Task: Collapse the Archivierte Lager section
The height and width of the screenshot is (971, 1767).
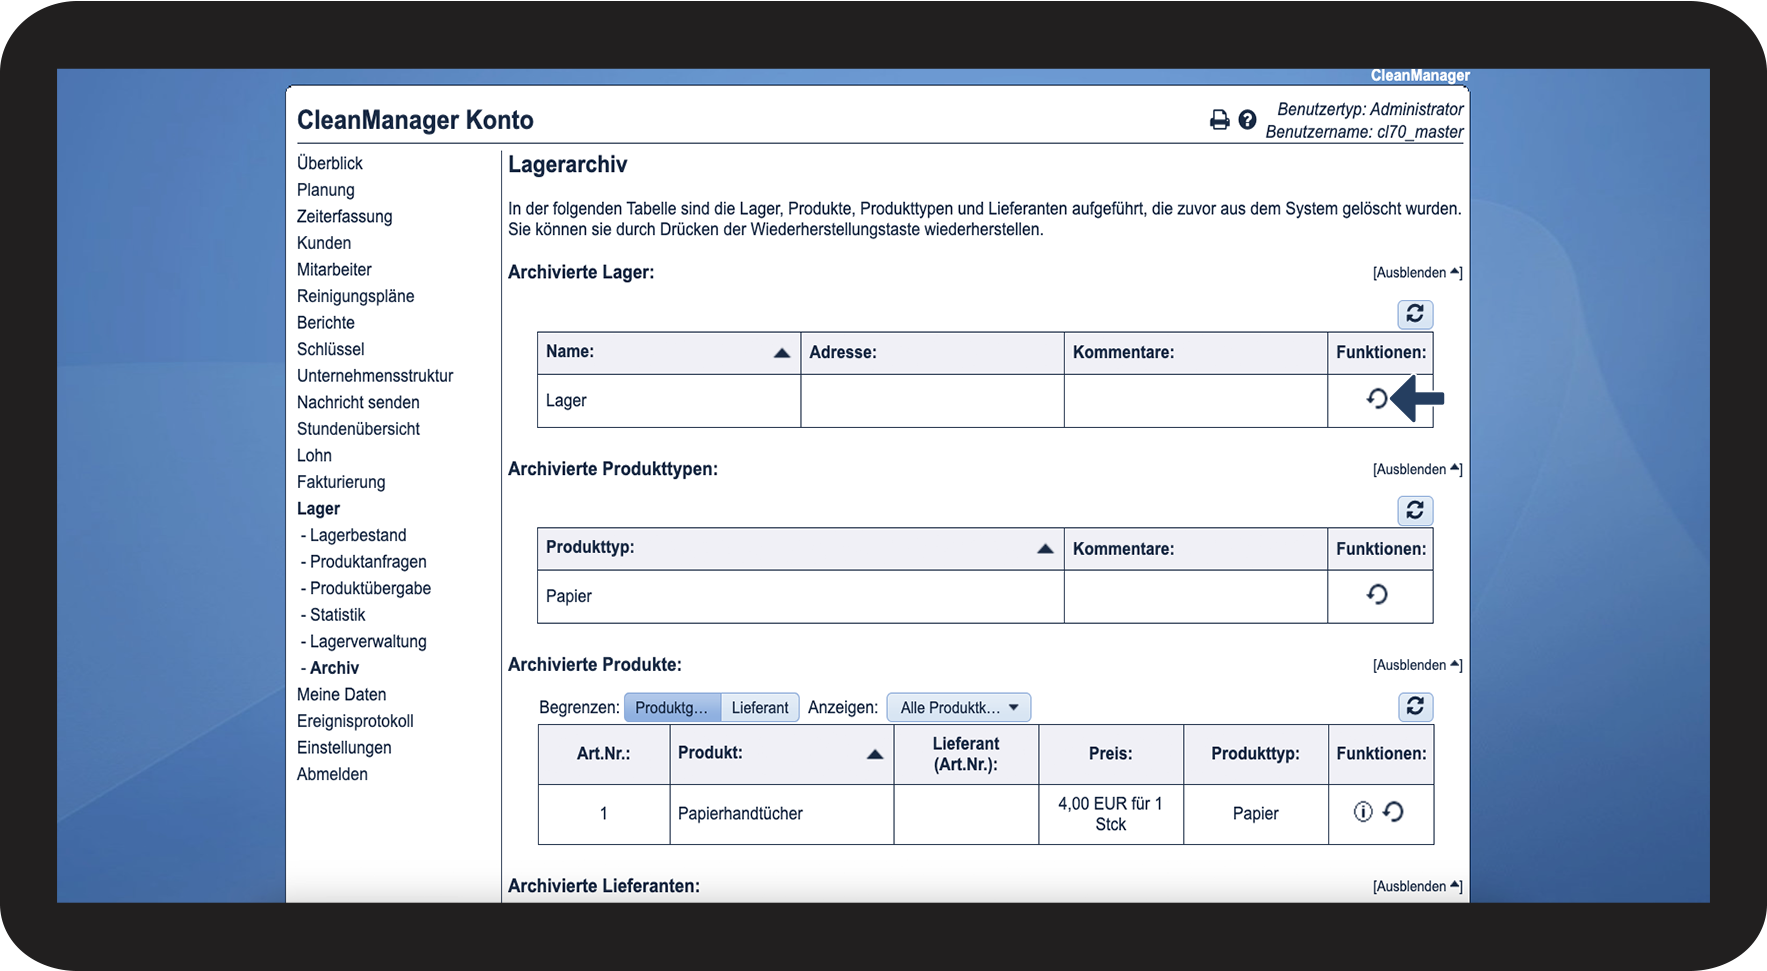Action: tap(1417, 273)
